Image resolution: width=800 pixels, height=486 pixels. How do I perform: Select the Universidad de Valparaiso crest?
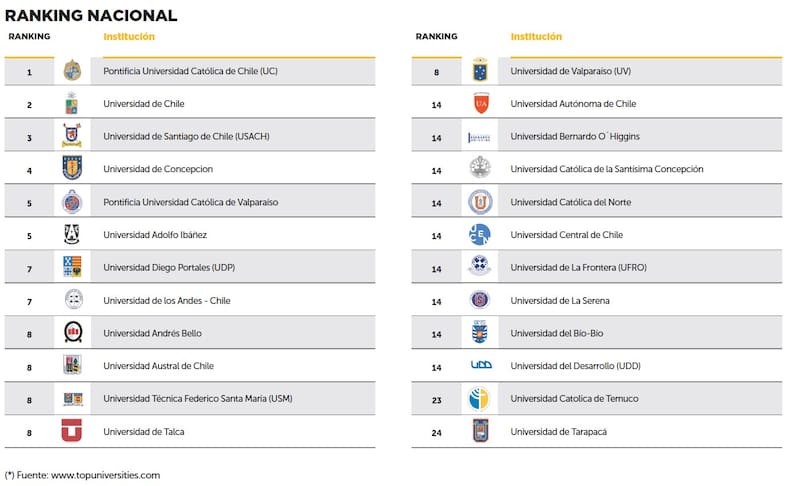click(x=480, y=71)
